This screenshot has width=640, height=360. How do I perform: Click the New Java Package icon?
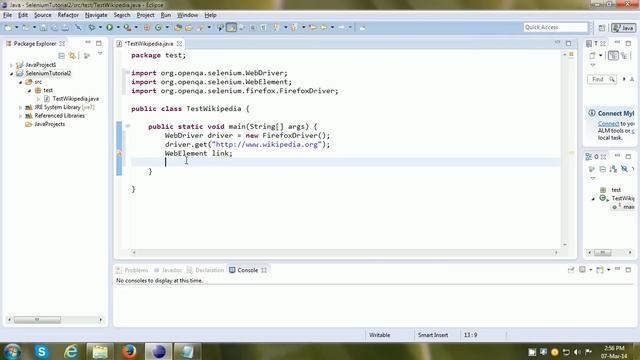point(147,27)
